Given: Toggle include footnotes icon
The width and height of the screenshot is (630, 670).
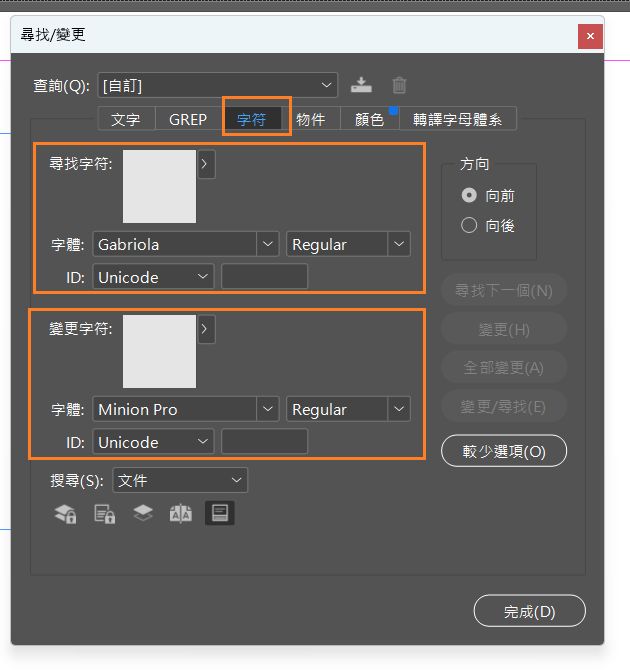Looking at the screenshot, I should click(220, 513).
